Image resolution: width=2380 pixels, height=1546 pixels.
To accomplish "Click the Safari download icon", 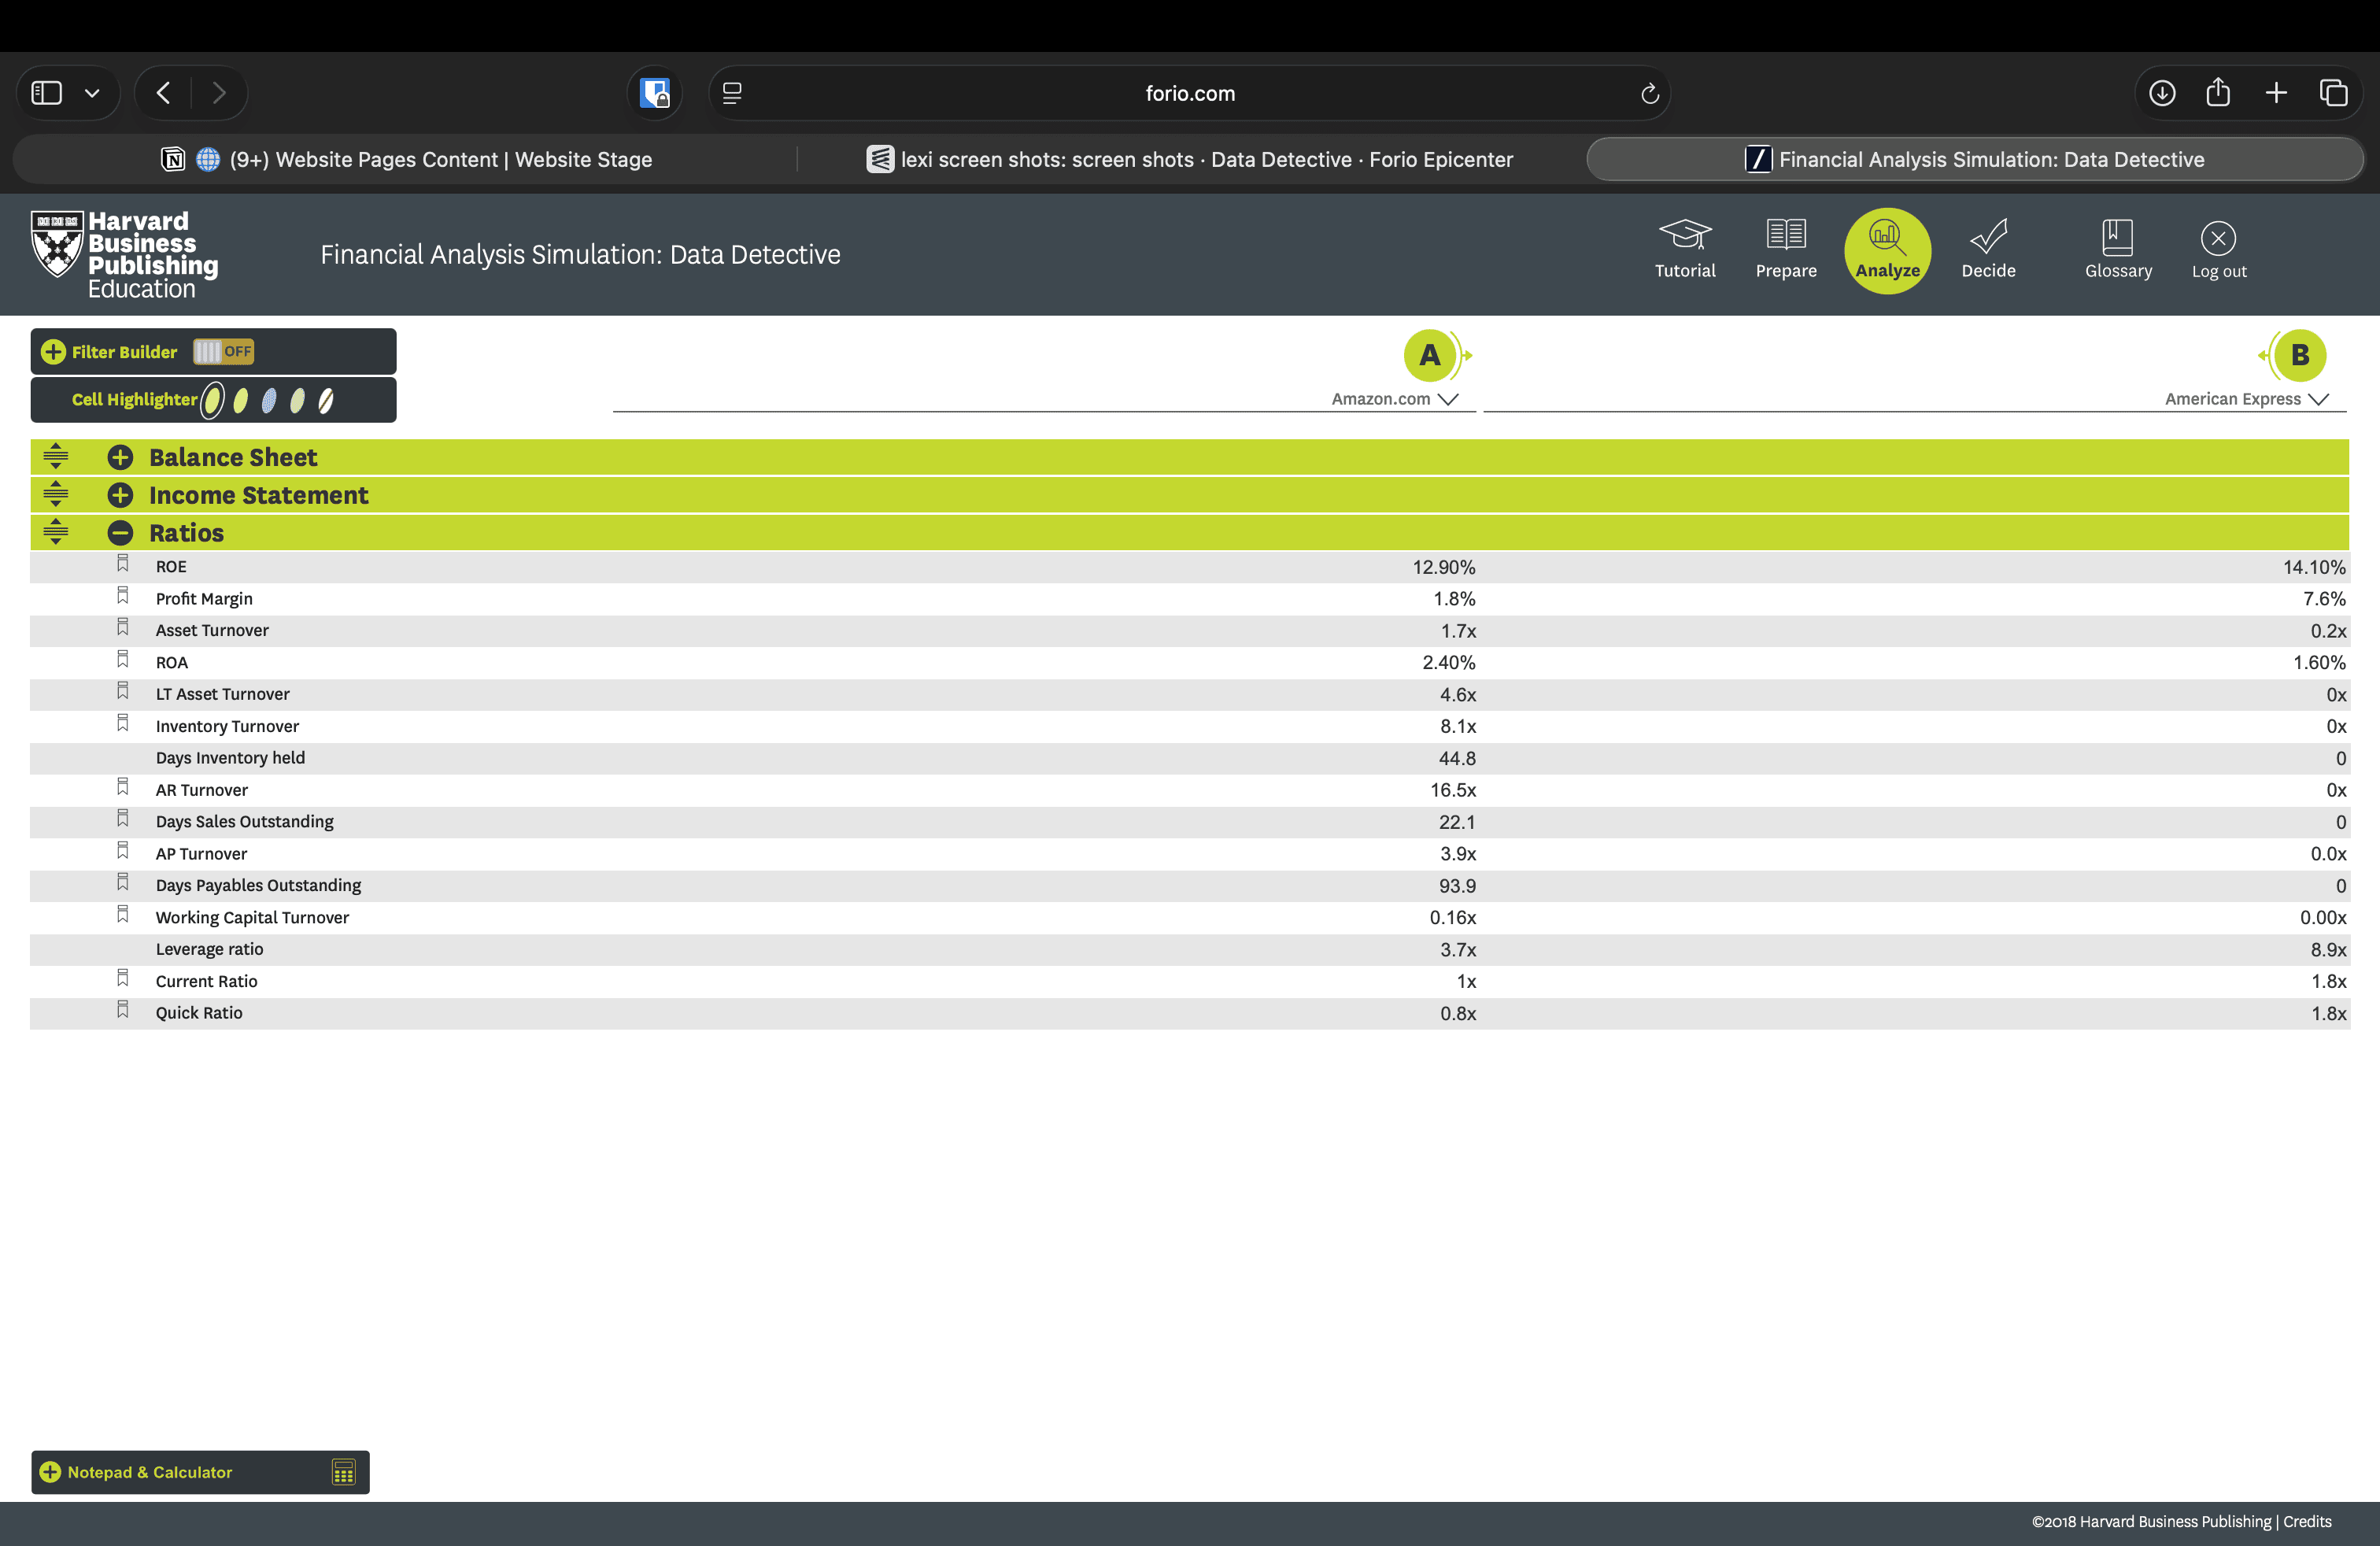I will coord(2162,93).
